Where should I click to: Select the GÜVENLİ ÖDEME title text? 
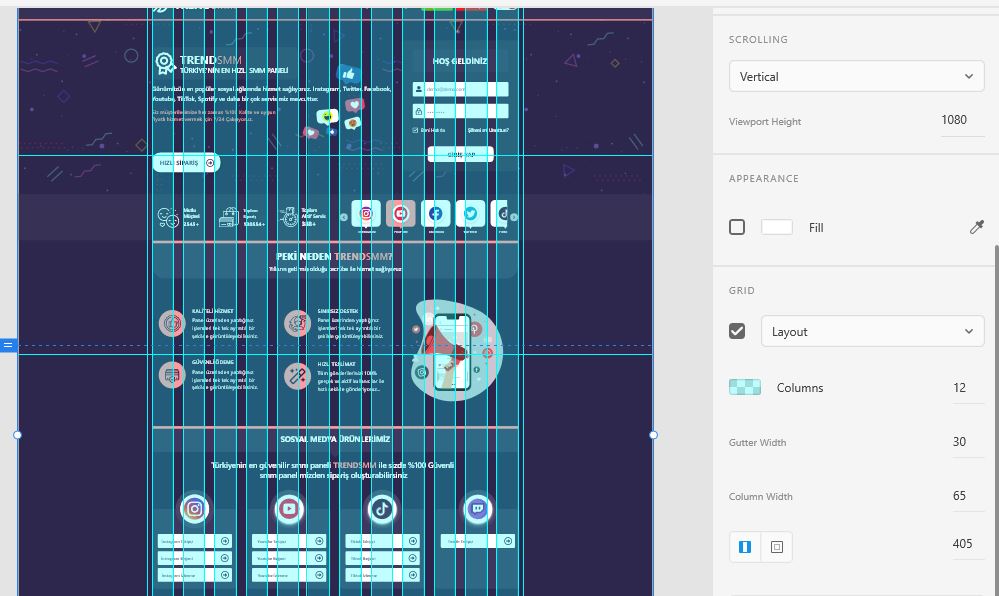click(212, 362)
